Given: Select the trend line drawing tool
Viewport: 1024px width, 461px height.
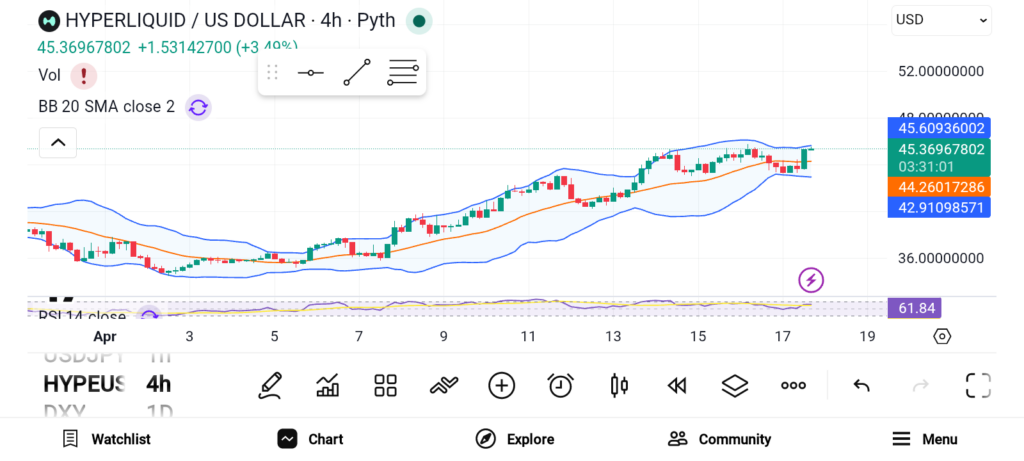Looking at the screenshot, I should pos(357,73).
